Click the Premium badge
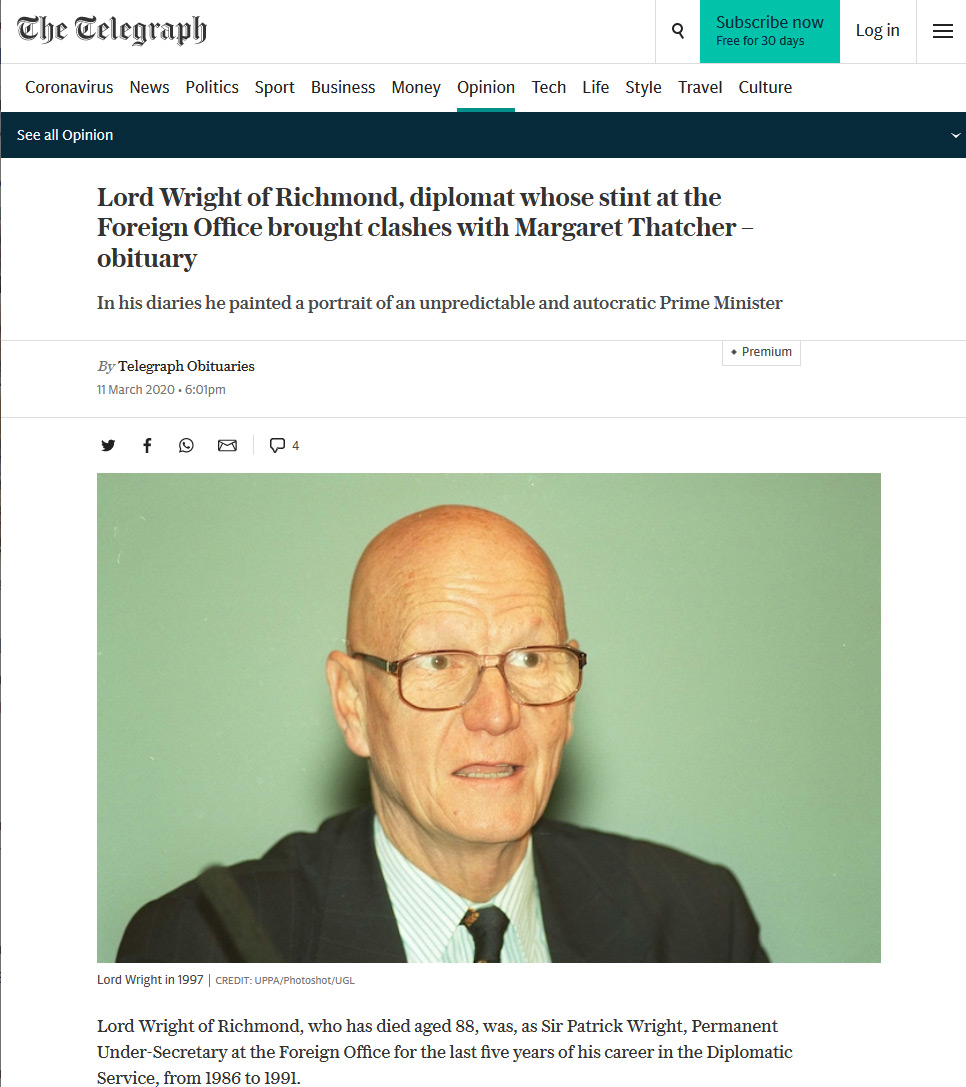 click(x=761, y=352)
